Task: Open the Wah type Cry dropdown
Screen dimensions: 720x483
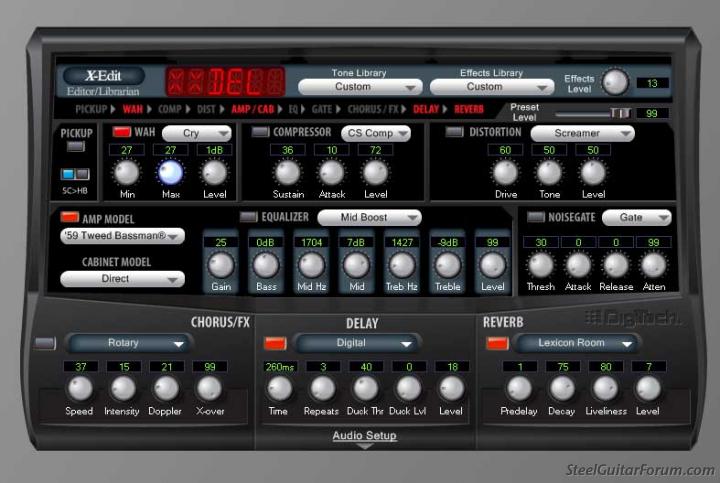Action: (x=197, y=133)
